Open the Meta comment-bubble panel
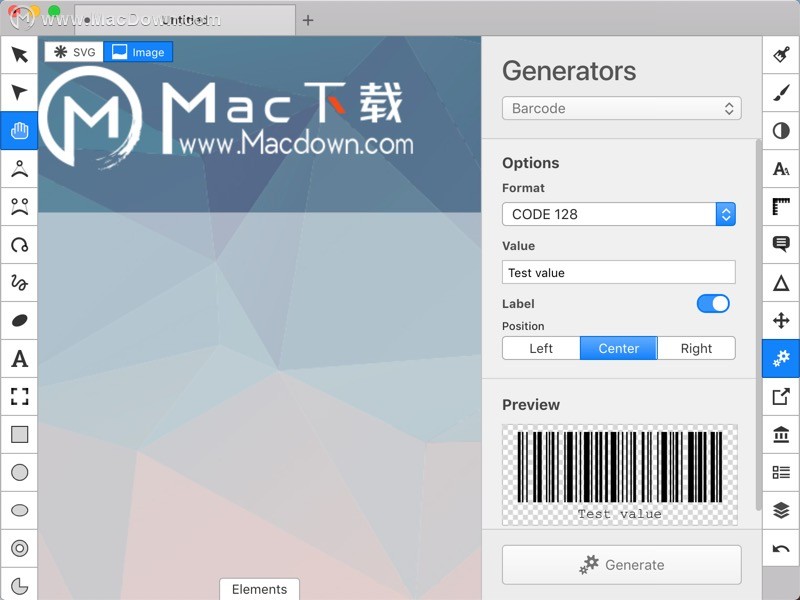This screenshot has height=600, width=800. coord(781,244)
